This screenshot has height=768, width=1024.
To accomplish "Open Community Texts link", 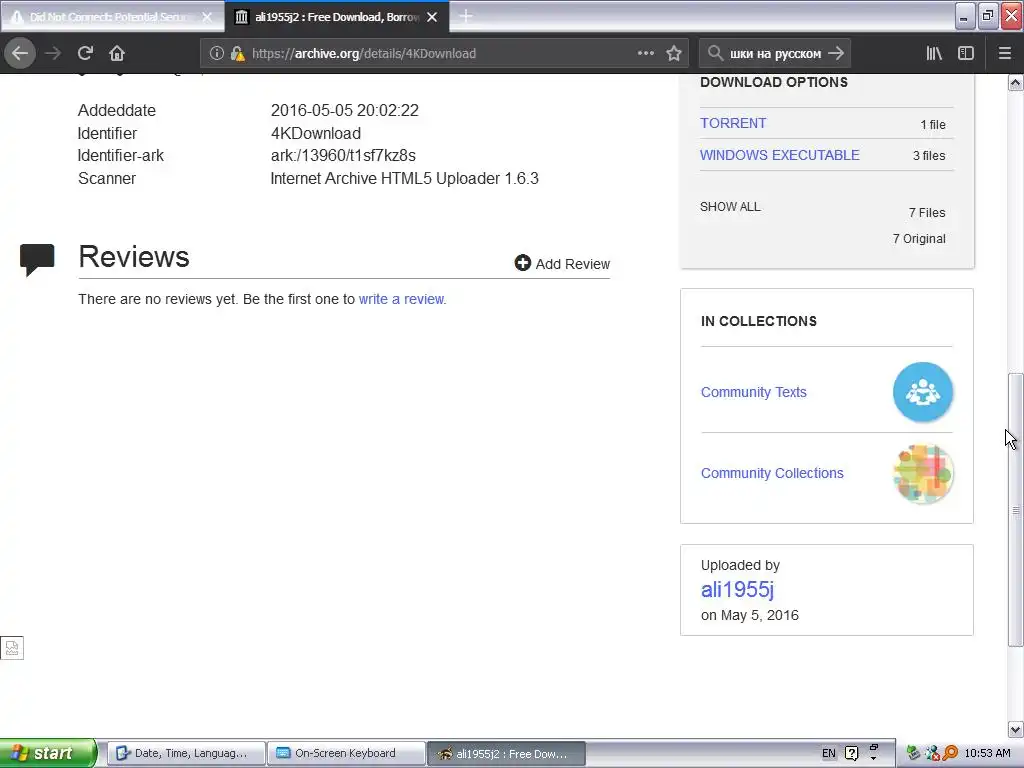I will coord(754,392).
